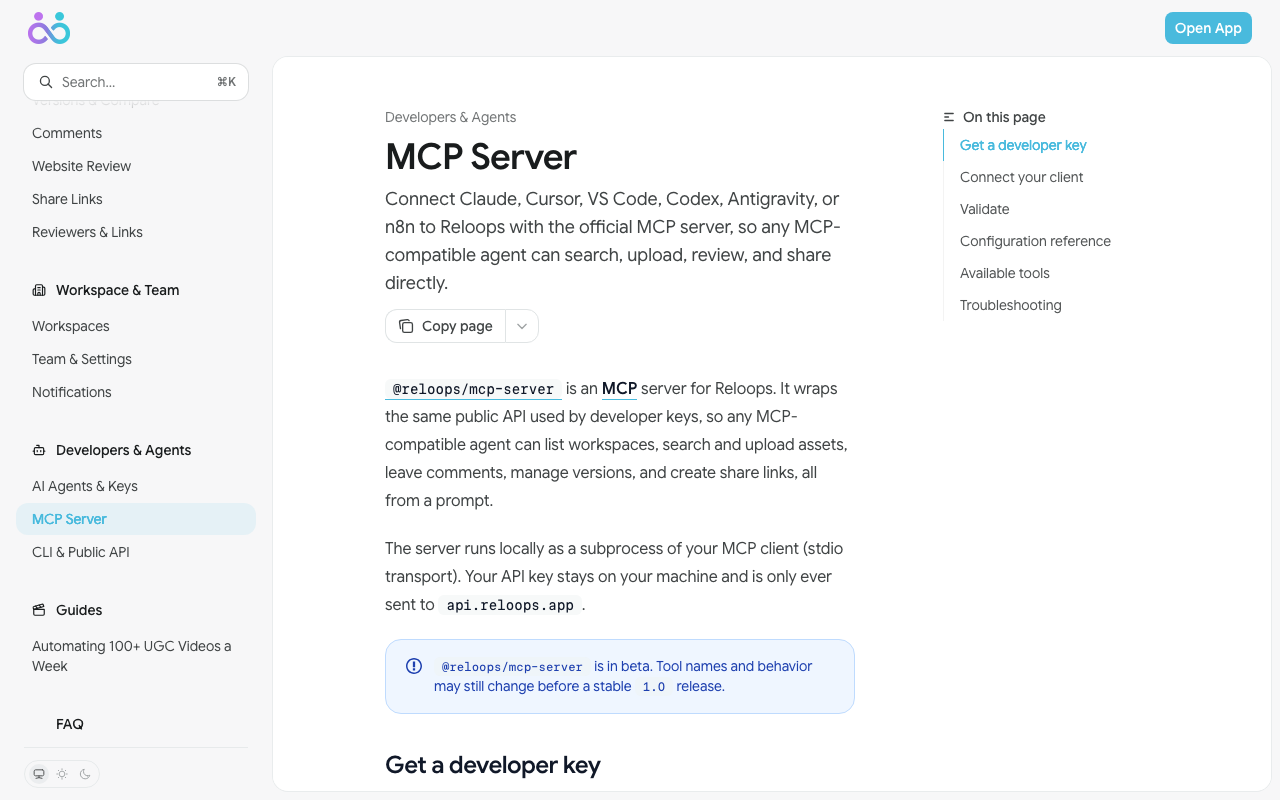Screen dimensions: 1280x800
Task: Click the beta notice info icon
Action: pos(414,666)
